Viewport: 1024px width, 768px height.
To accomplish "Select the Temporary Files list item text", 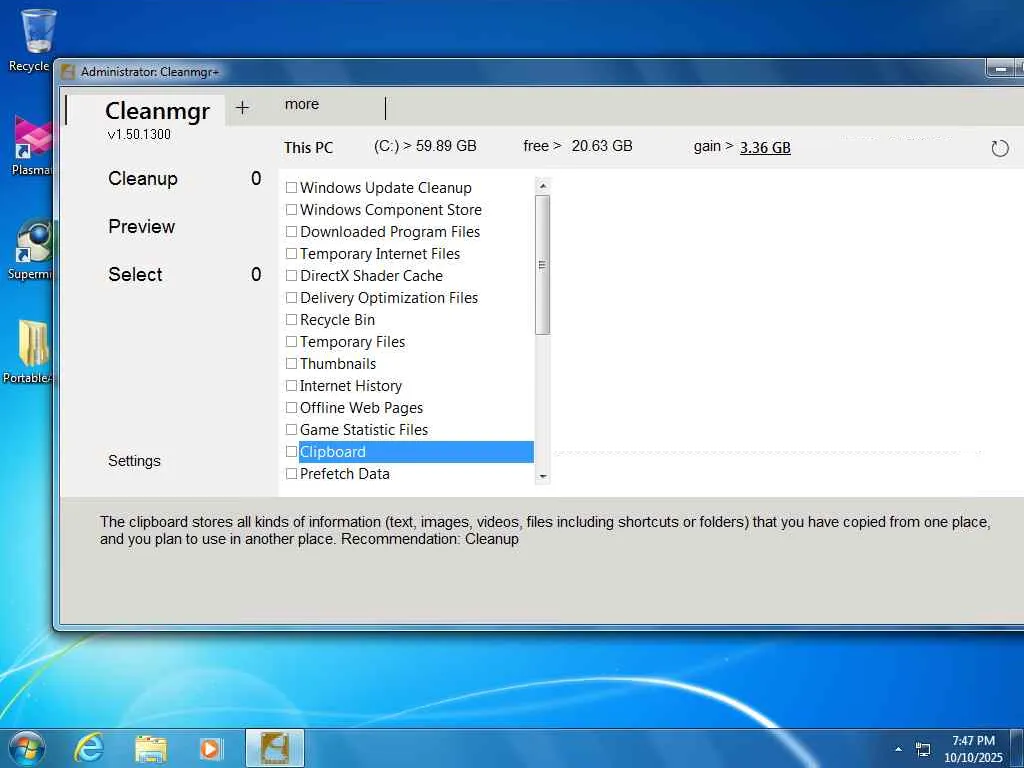I will pos(353,342).
